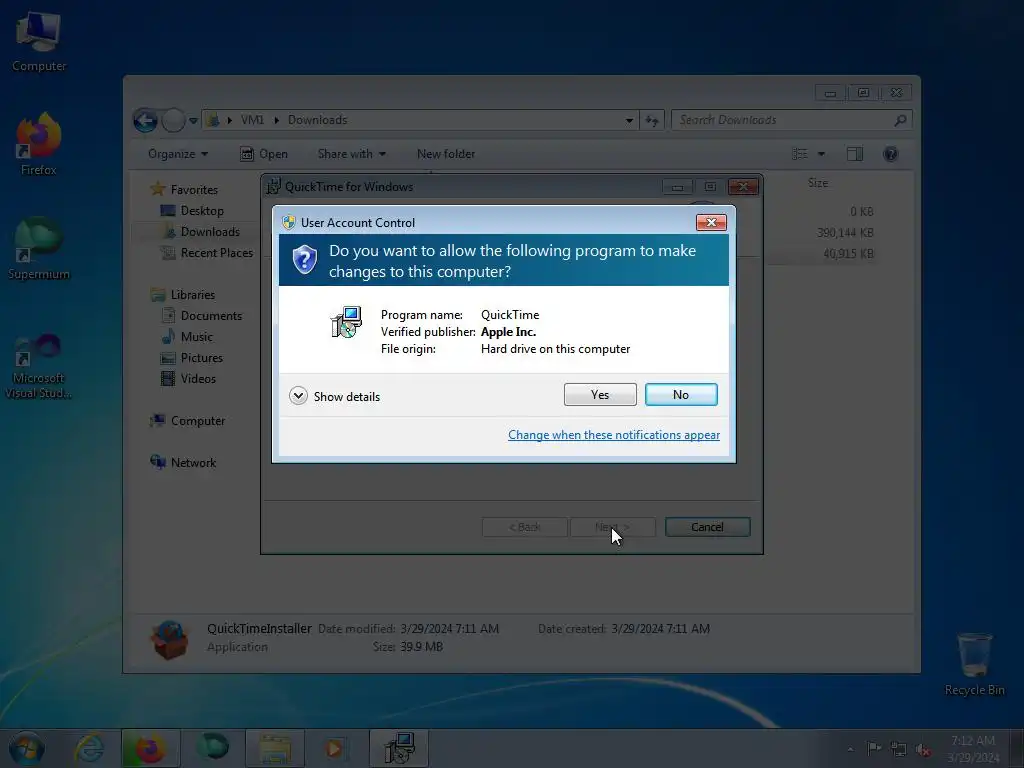
Task: Select Computer in navigation pane
Action: coord(188,421)
